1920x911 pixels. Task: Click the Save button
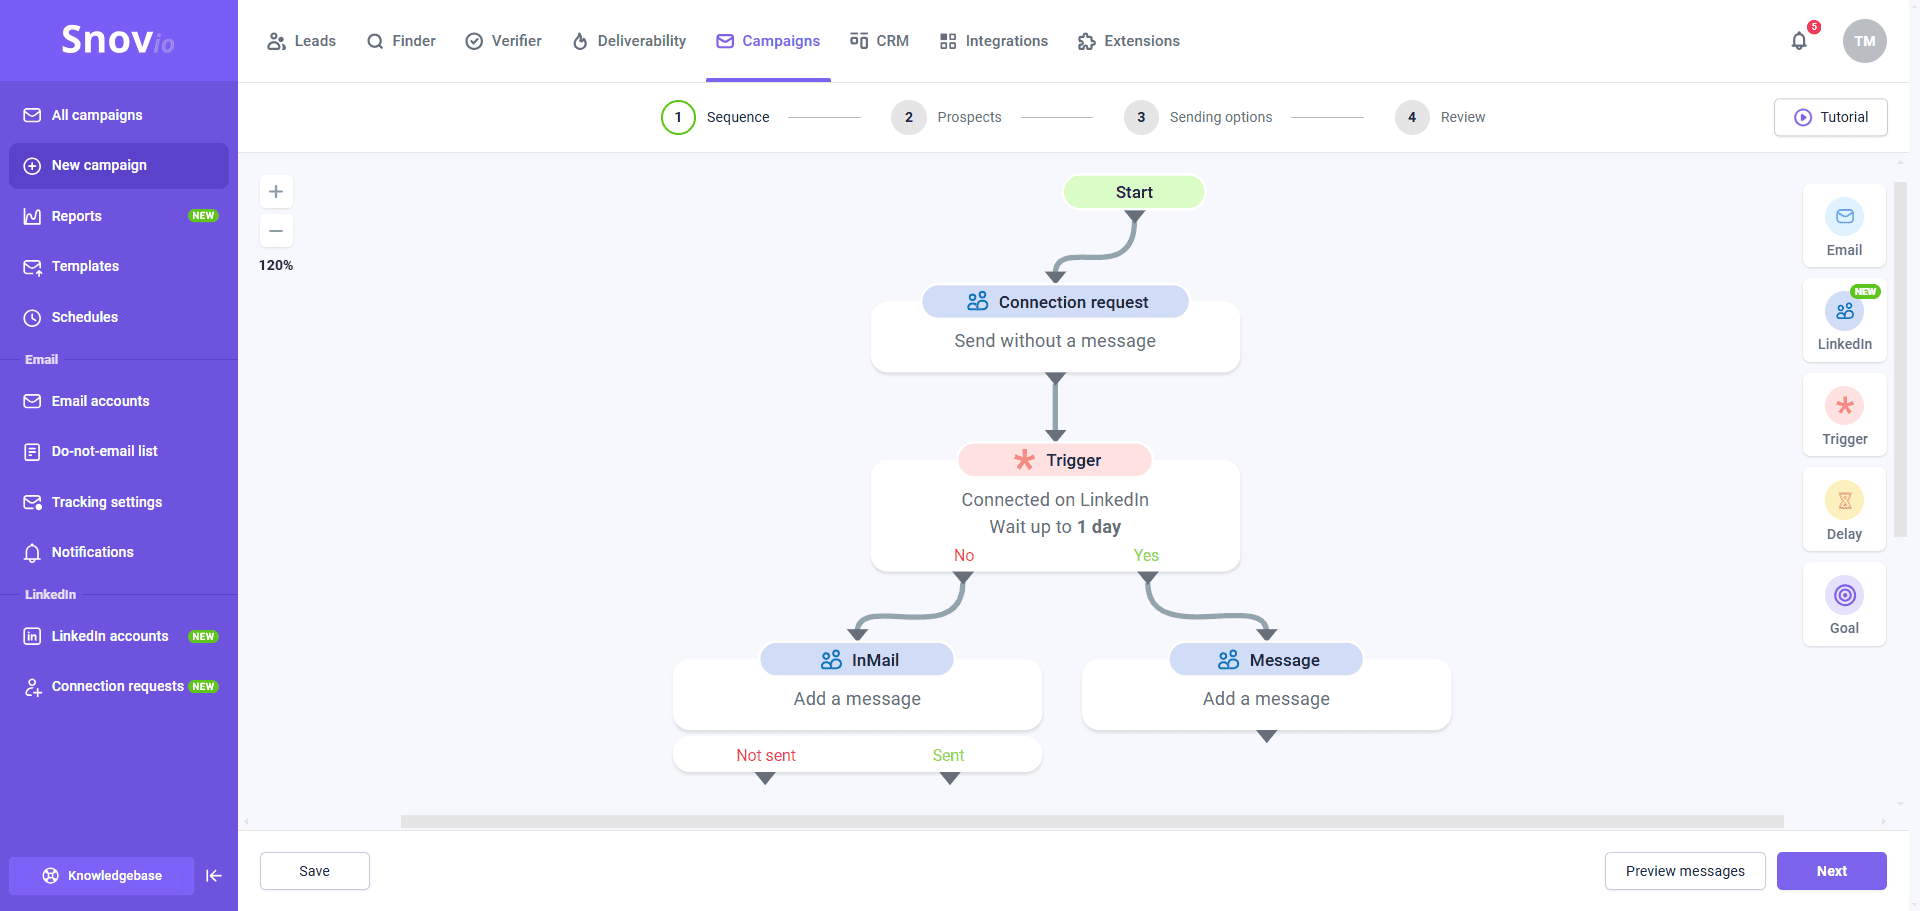(314, 871)
